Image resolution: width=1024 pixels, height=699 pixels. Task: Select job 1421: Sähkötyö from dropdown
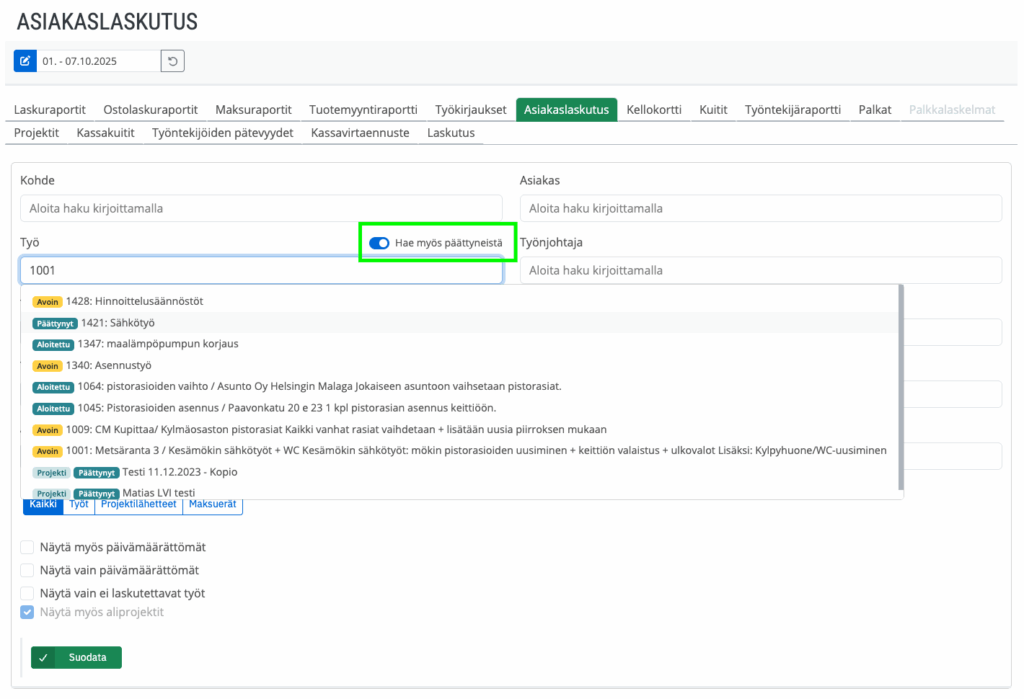tap(118, 323)
